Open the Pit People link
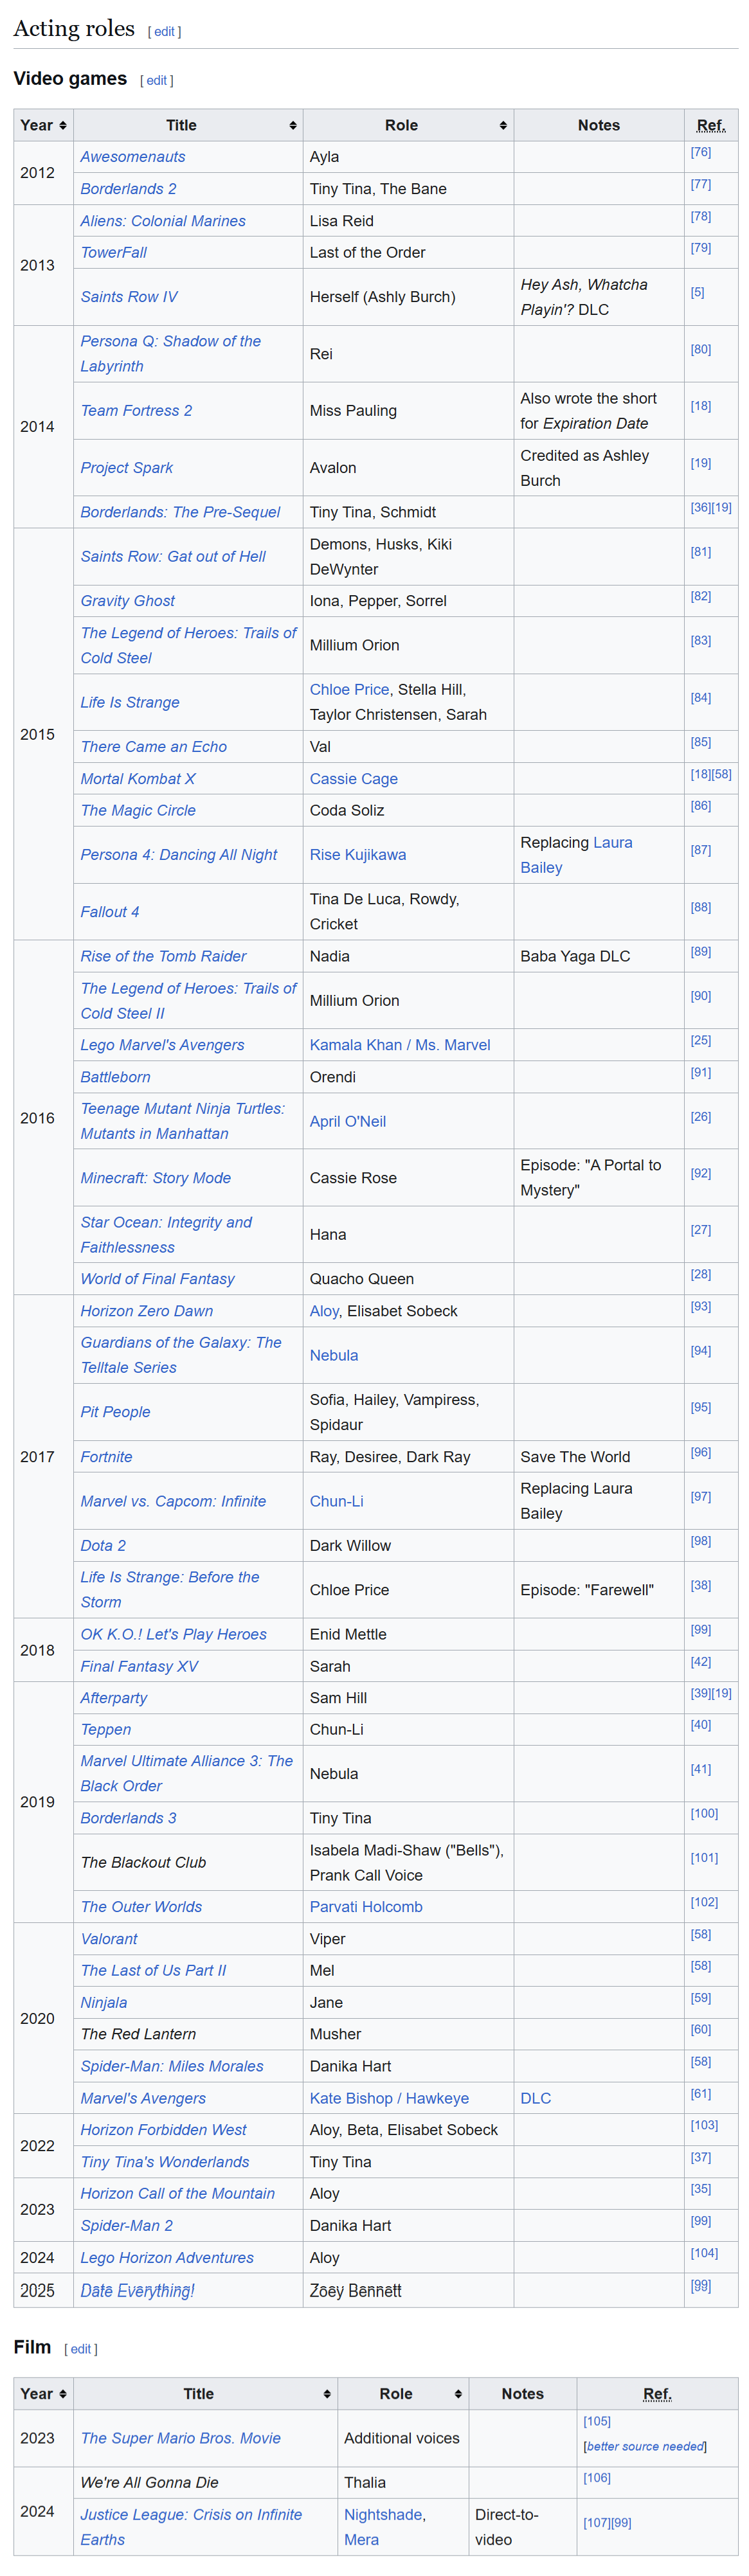 116,1412
